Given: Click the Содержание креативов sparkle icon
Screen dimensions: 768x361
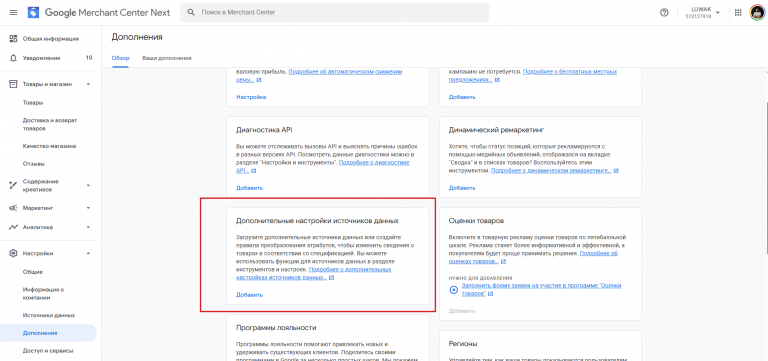Looking at the screenshot, I should (x=14, y=185).
